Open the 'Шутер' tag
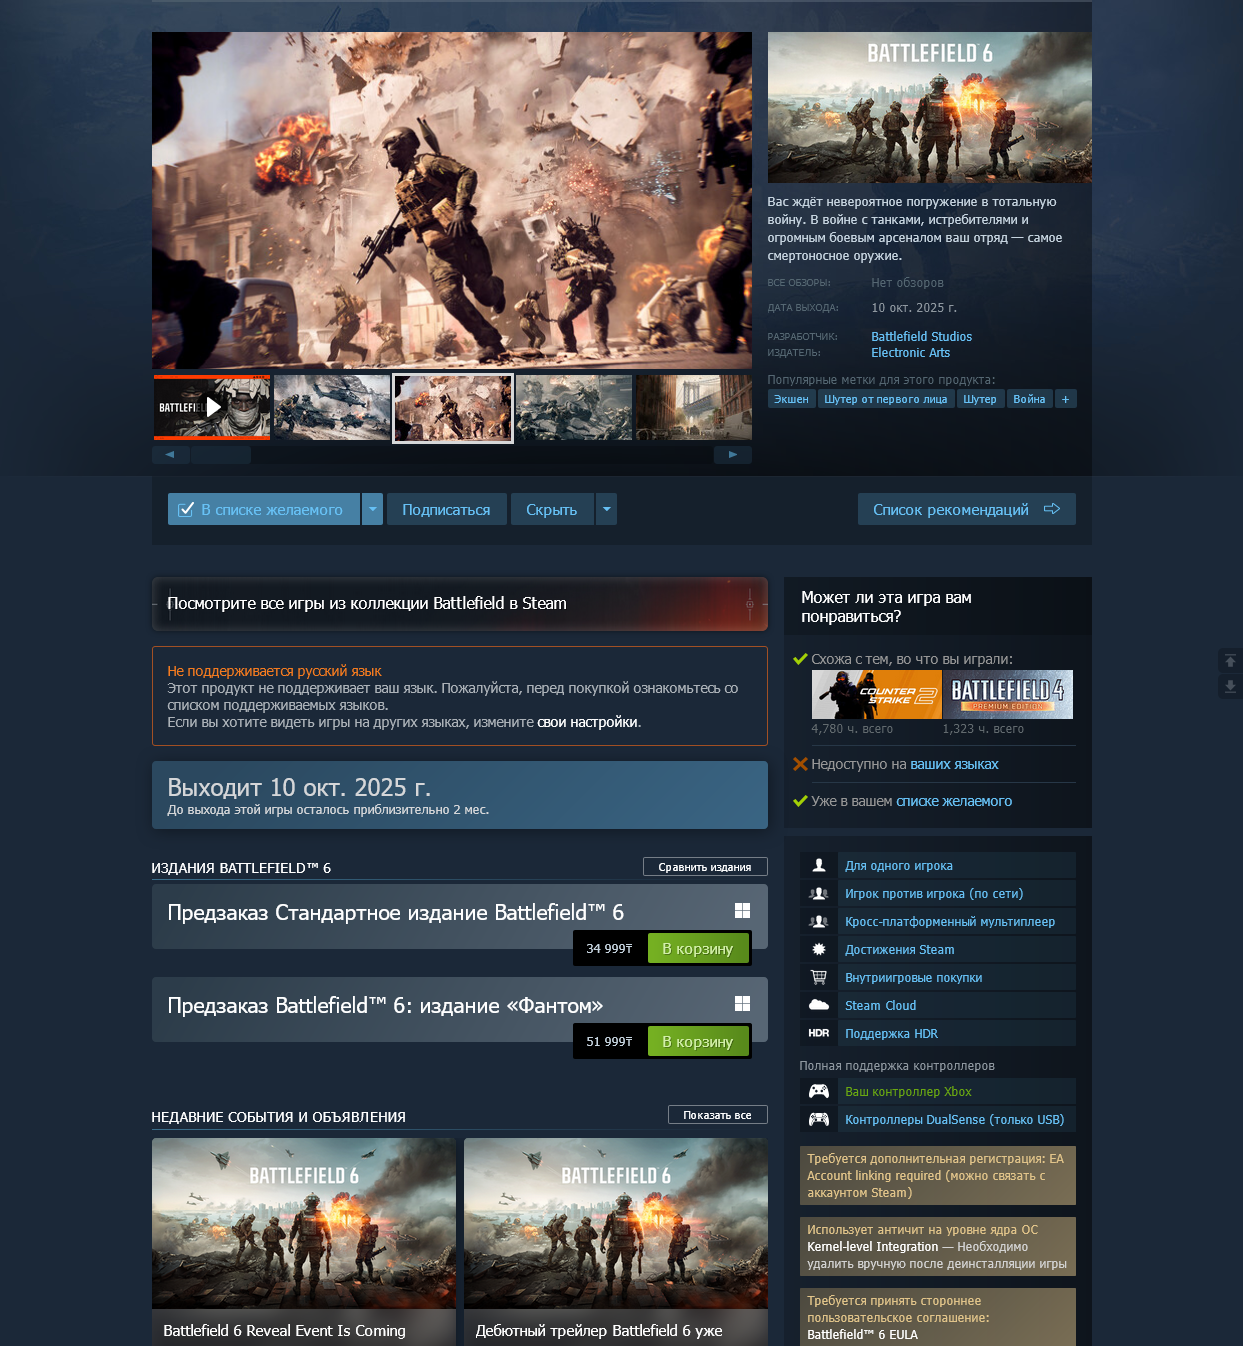The height and width of the screenshot is (1346, 1243). click(x=979, y=399)
